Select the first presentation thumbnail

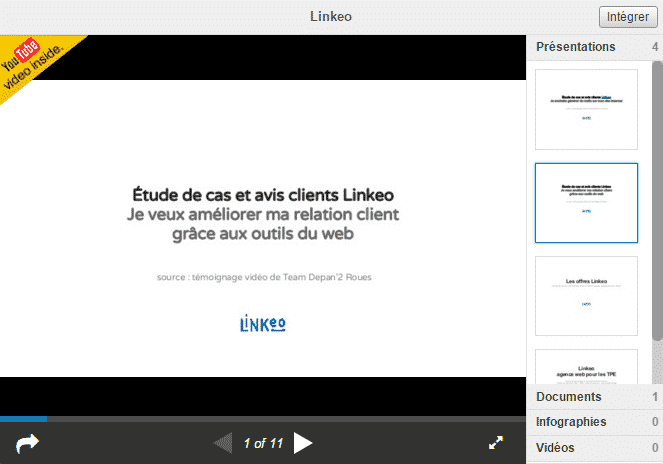[586, 110]
